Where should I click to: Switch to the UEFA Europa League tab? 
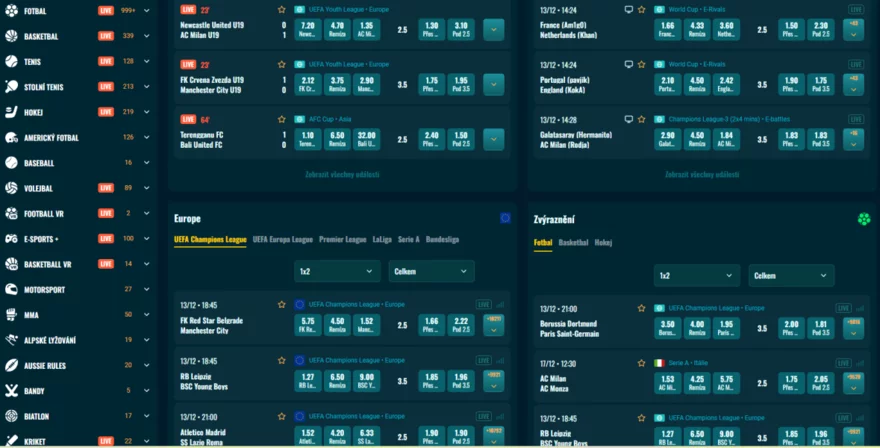(283, 240)
